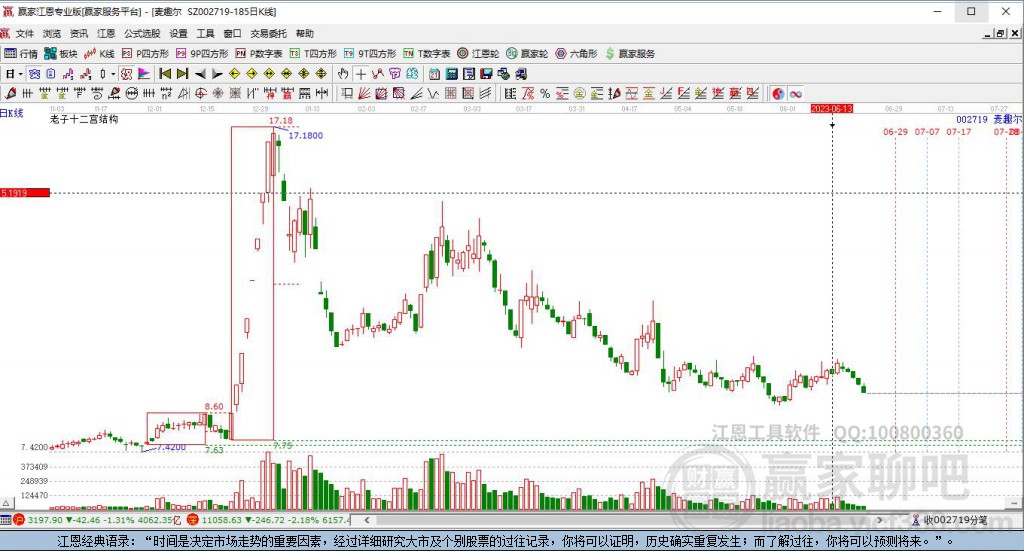Select the red fan lines tool
Screen dimensions: 1024x551
tap(364, 94)
